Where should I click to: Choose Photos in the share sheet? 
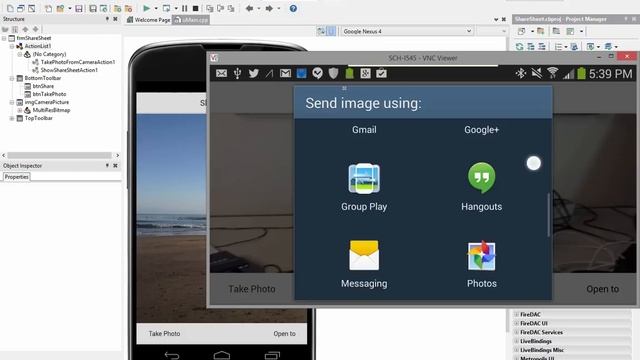pos(481,264)
